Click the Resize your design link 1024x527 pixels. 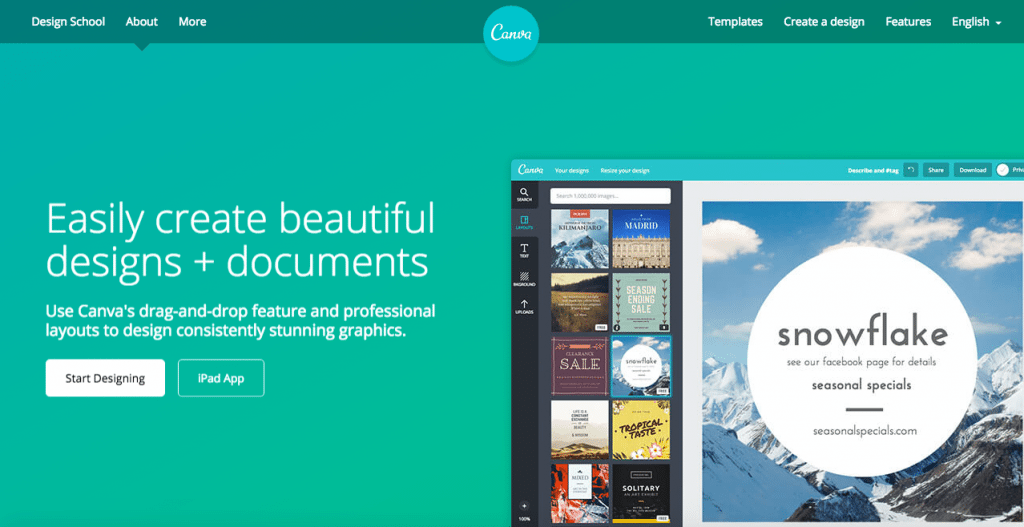pos(625,170)
